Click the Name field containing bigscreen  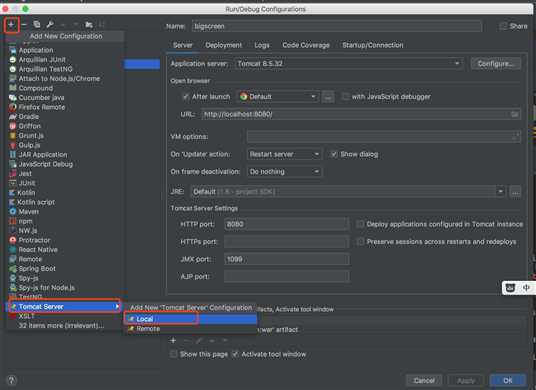[337, 26]
